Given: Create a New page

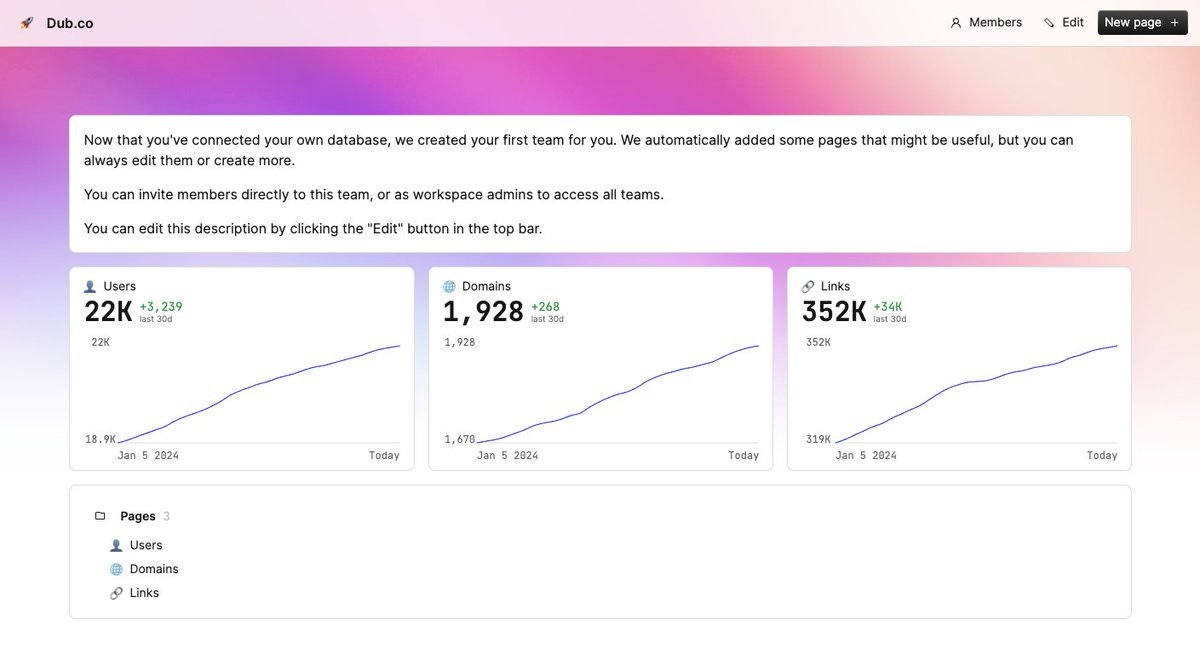Looking at the screenshot, I should pos(1142,23).
